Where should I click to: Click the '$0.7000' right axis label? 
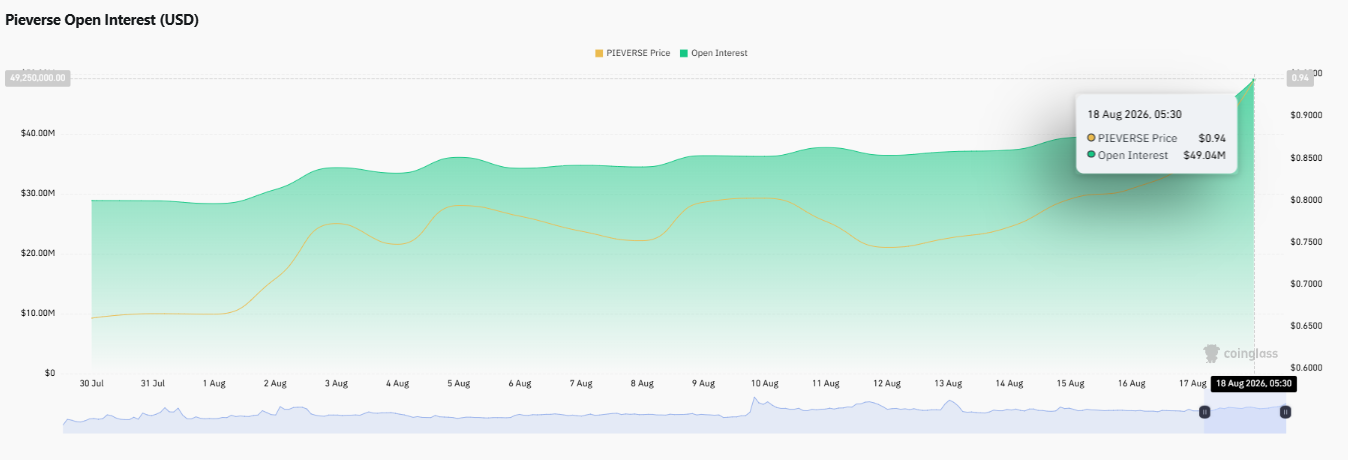(x=1307, y=284)
